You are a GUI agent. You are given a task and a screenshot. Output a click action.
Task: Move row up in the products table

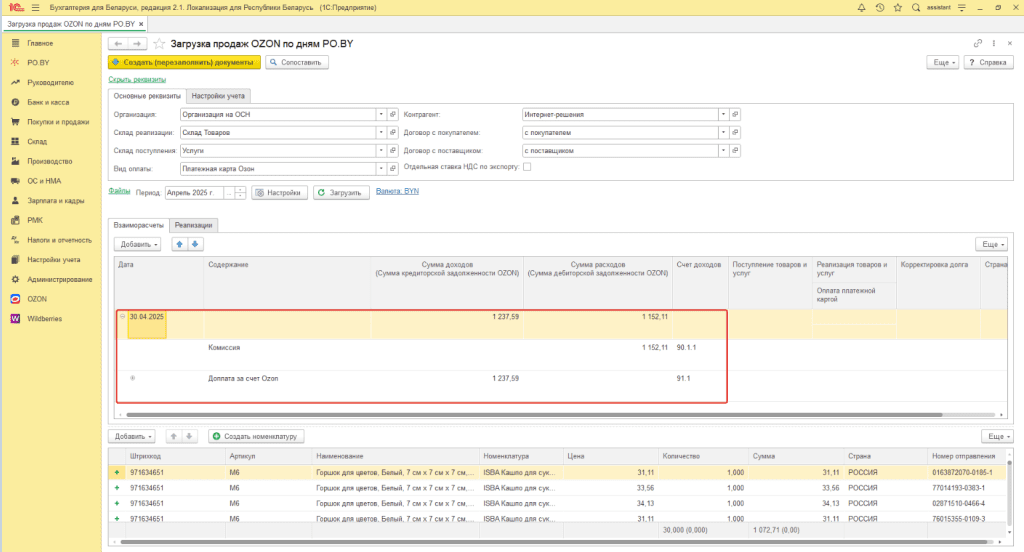[174, 436]
